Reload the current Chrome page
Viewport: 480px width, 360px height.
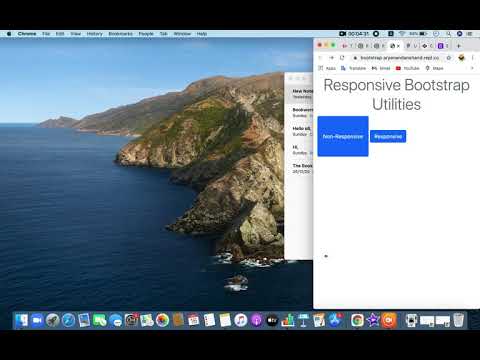[x=342, y=58]
